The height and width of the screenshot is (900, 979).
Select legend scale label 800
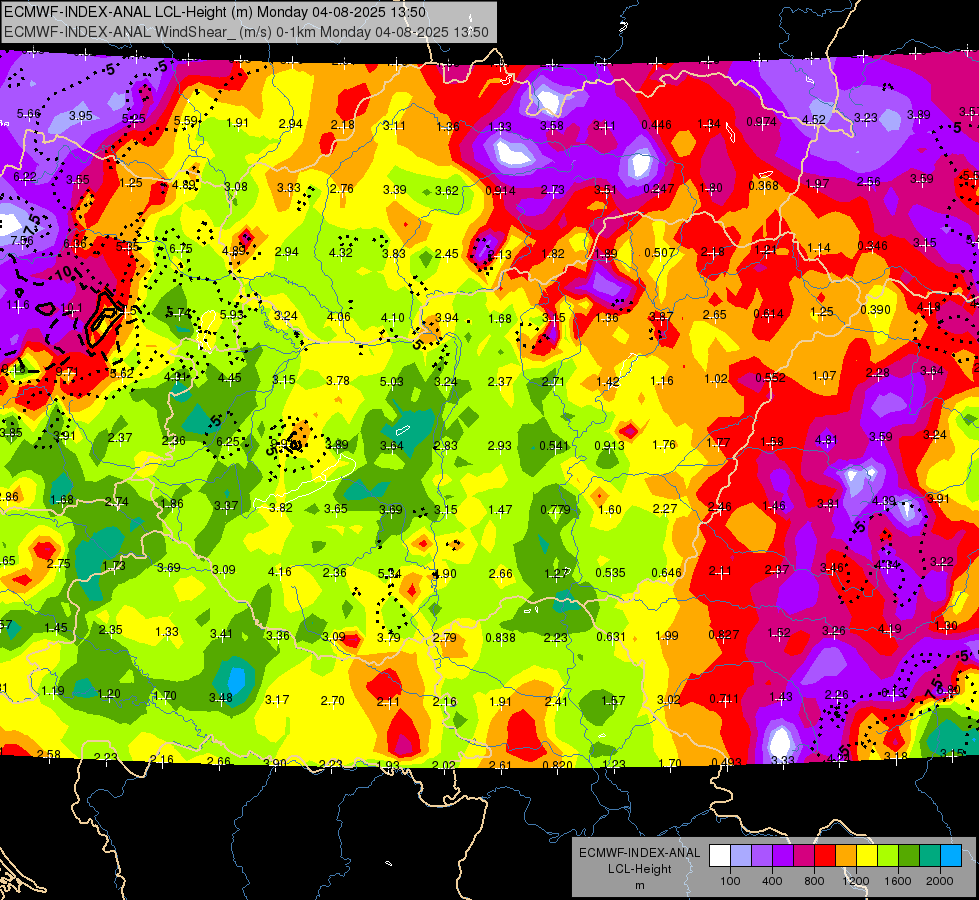tap(814, 881)
